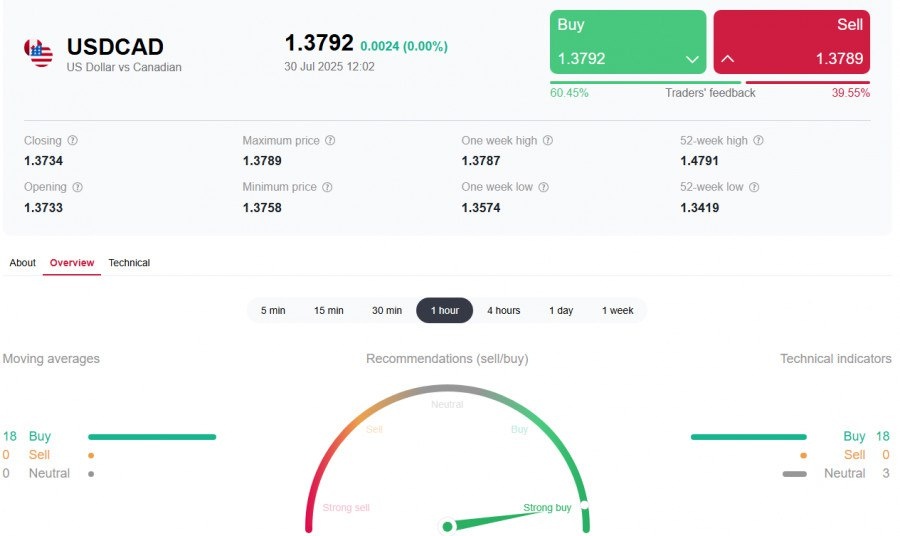This screenshot has width=900, height=536.
Task: Click the One week low help icon
Action: (x=544, y=187)
